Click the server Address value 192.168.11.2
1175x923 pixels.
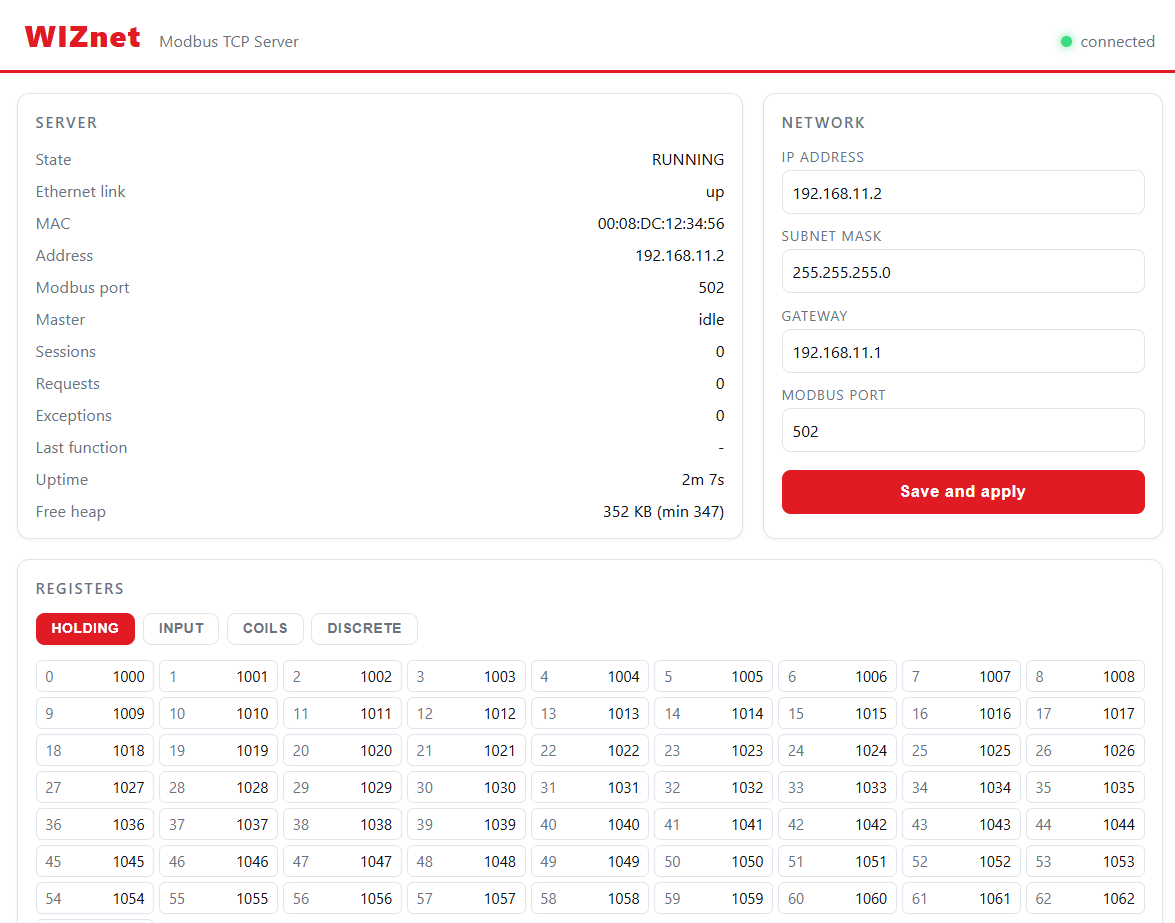680,255
